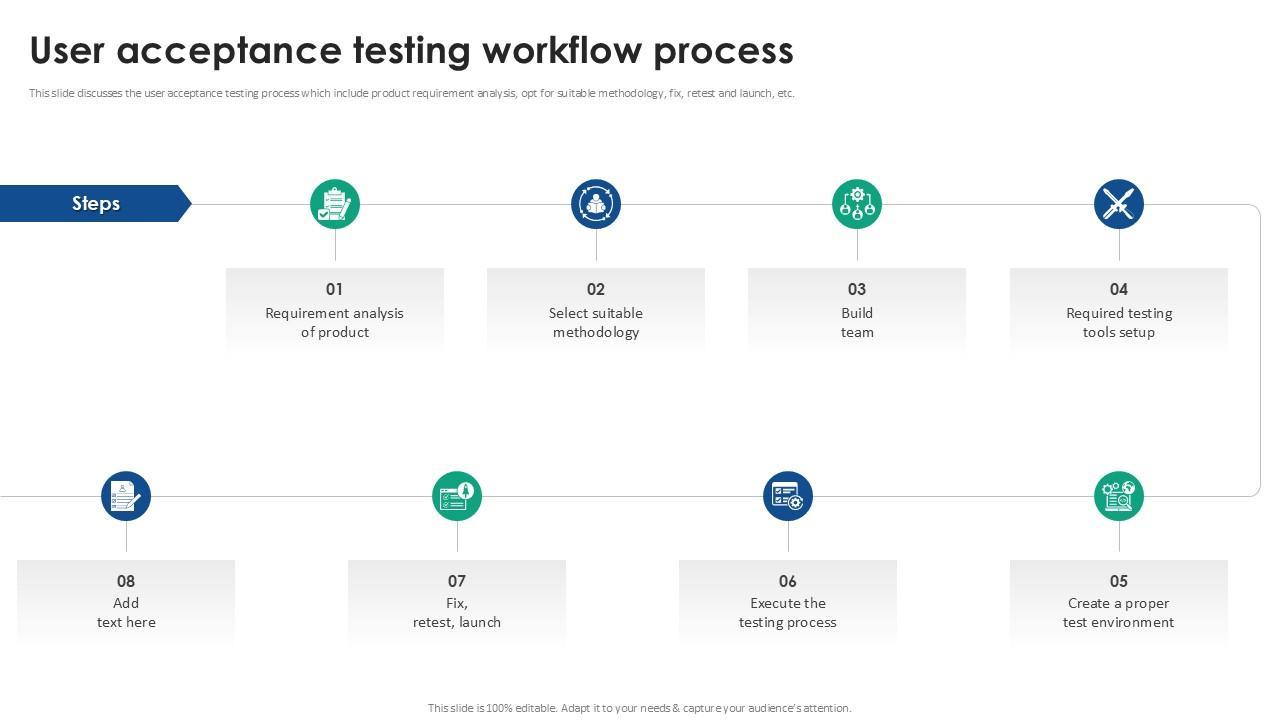Screen dimensions: 1280x720
Task: Select the slide title heading text
Action: [411, 50]
